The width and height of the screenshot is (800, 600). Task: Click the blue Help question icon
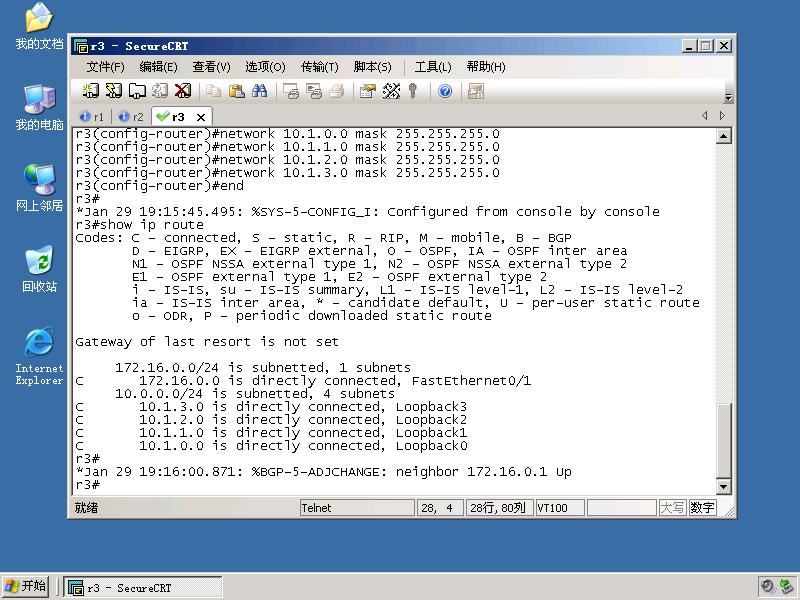coord(445,91)
